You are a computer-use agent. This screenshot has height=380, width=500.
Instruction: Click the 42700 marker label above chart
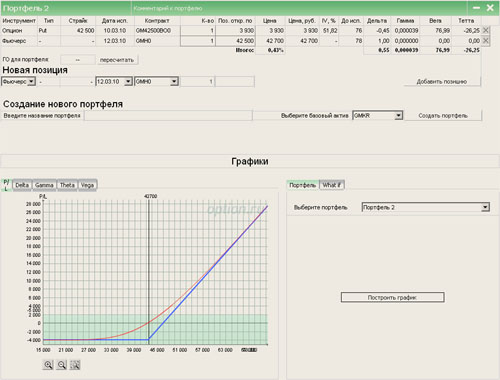pyautogui.click(x=150, y=196)
